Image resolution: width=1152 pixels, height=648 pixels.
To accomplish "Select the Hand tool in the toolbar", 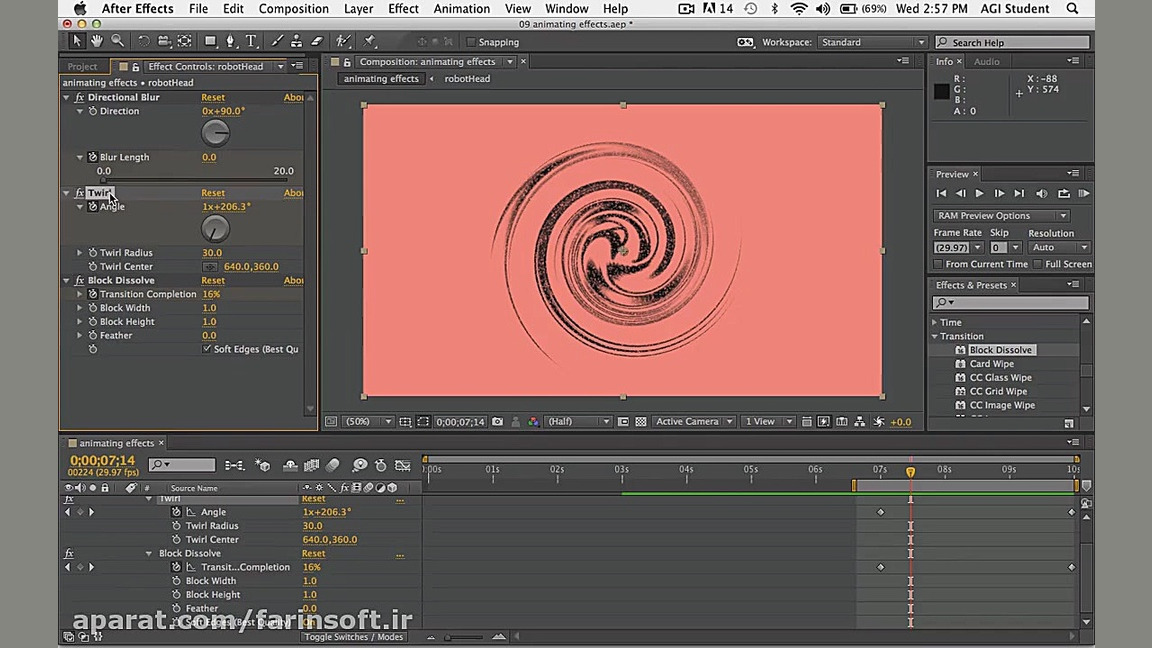I will tap(97, 41).
